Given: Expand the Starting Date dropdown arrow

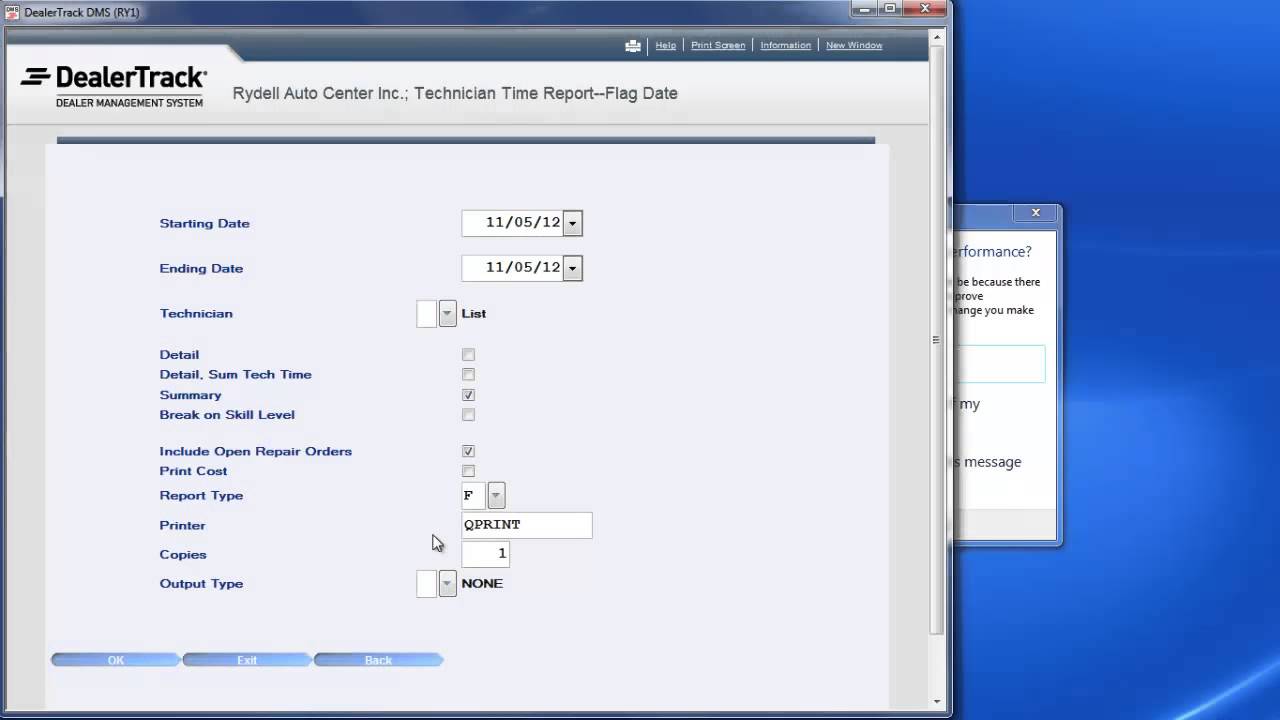Looking at the screenshot, I should 572,224.
